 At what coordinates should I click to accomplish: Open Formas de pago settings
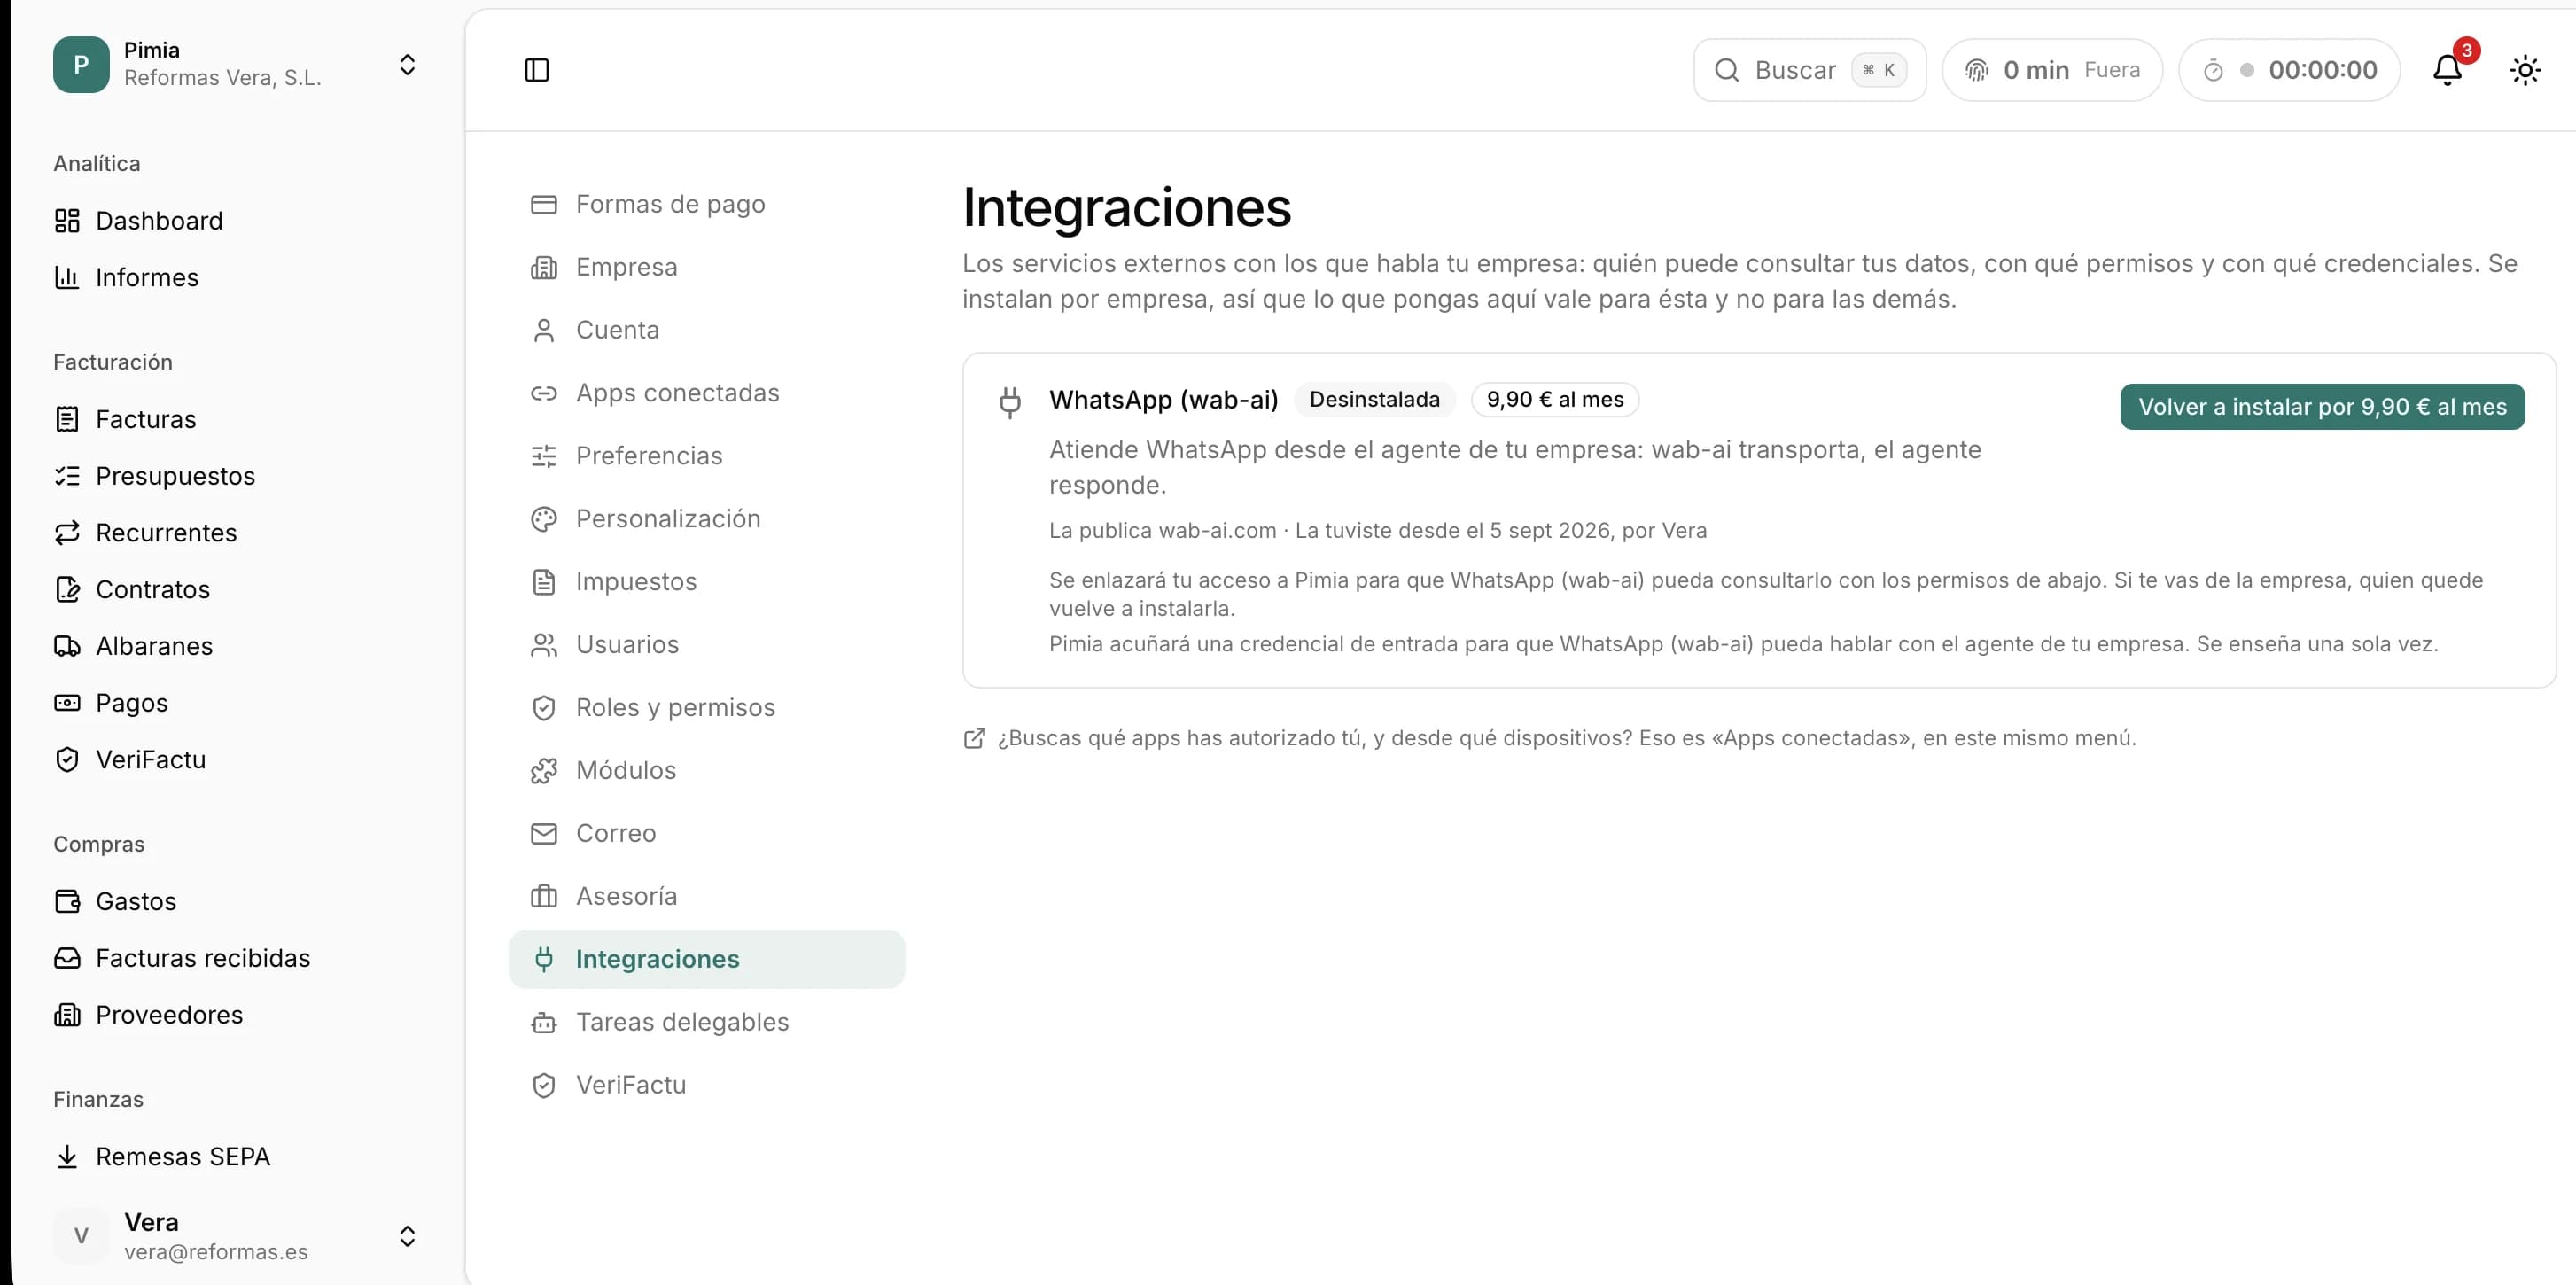coord(706,204)
